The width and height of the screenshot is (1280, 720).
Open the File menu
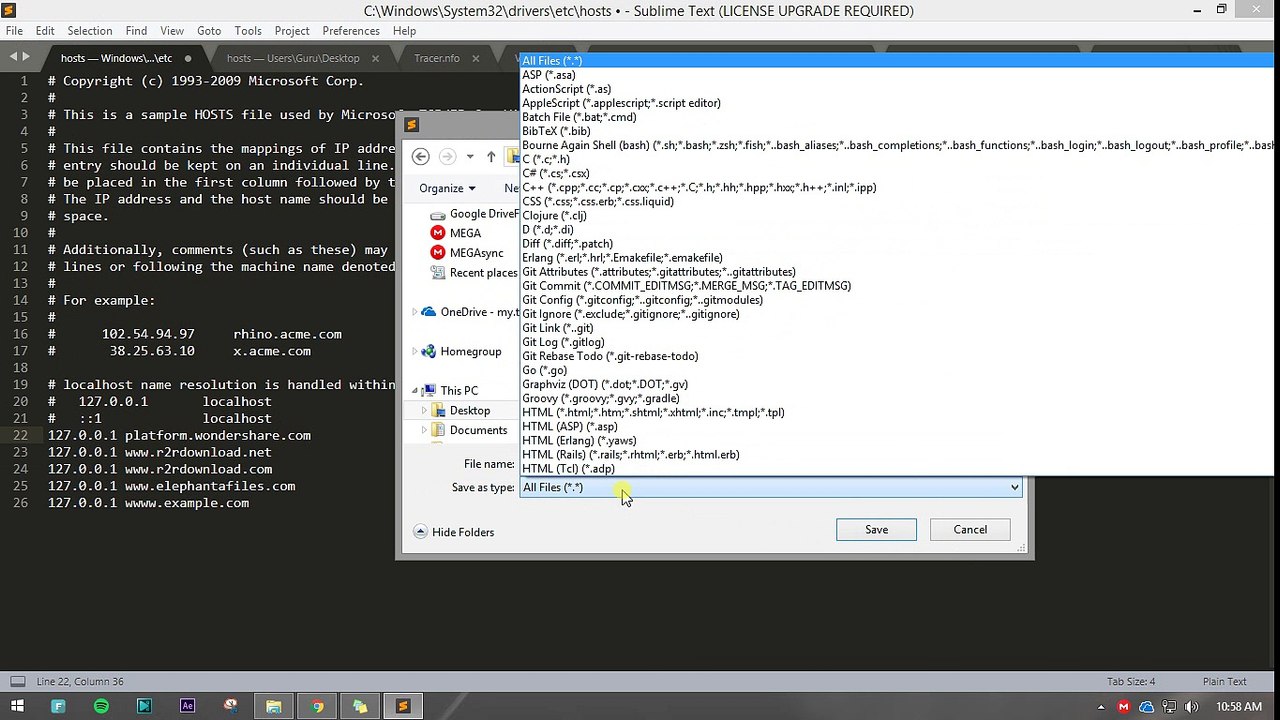(x=14, y=31)
